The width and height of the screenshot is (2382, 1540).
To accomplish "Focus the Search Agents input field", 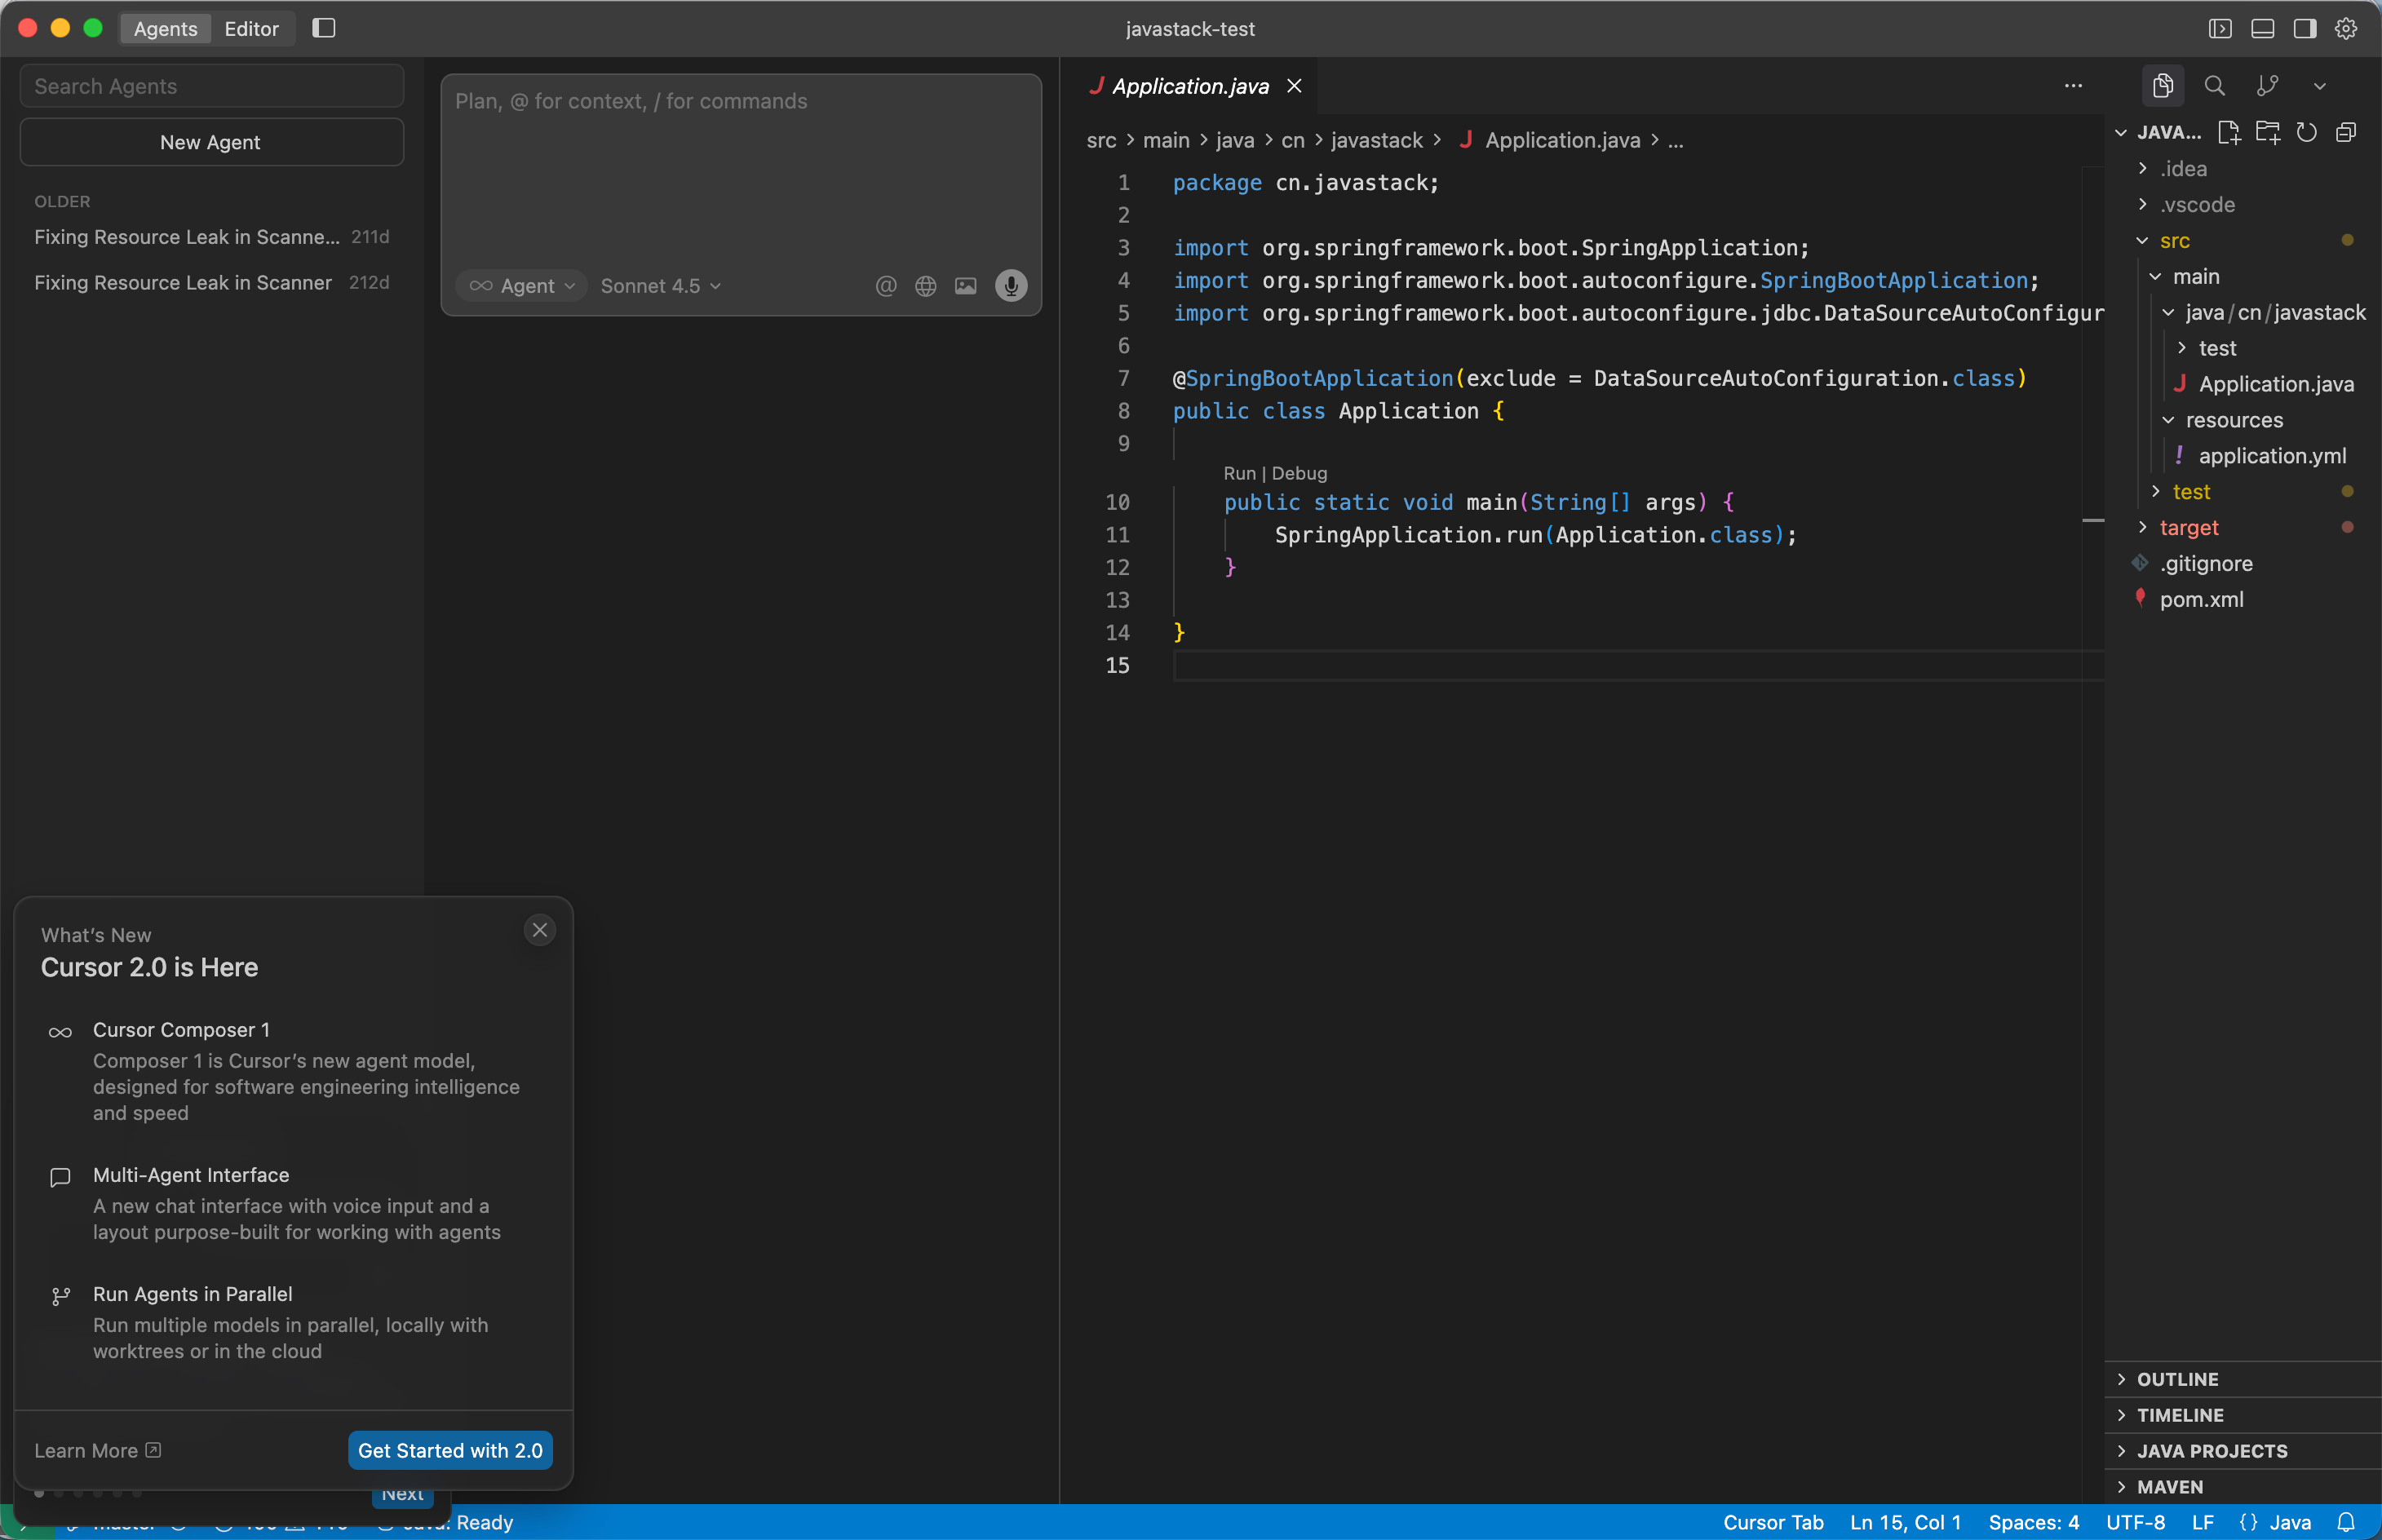I will tap(211, 86).
